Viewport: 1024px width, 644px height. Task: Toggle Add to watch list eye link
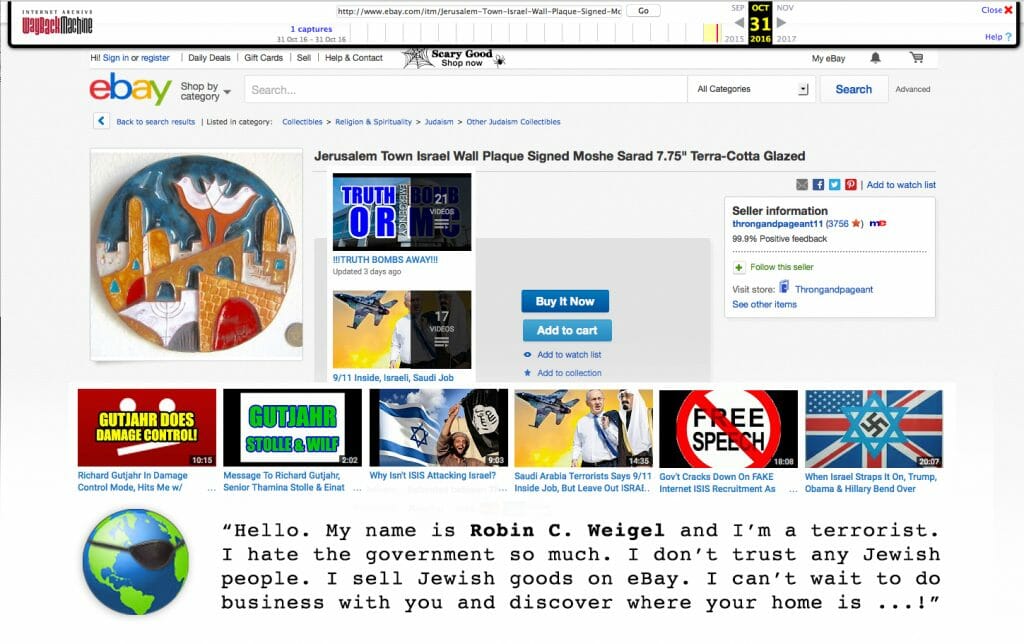pos(562,355)
